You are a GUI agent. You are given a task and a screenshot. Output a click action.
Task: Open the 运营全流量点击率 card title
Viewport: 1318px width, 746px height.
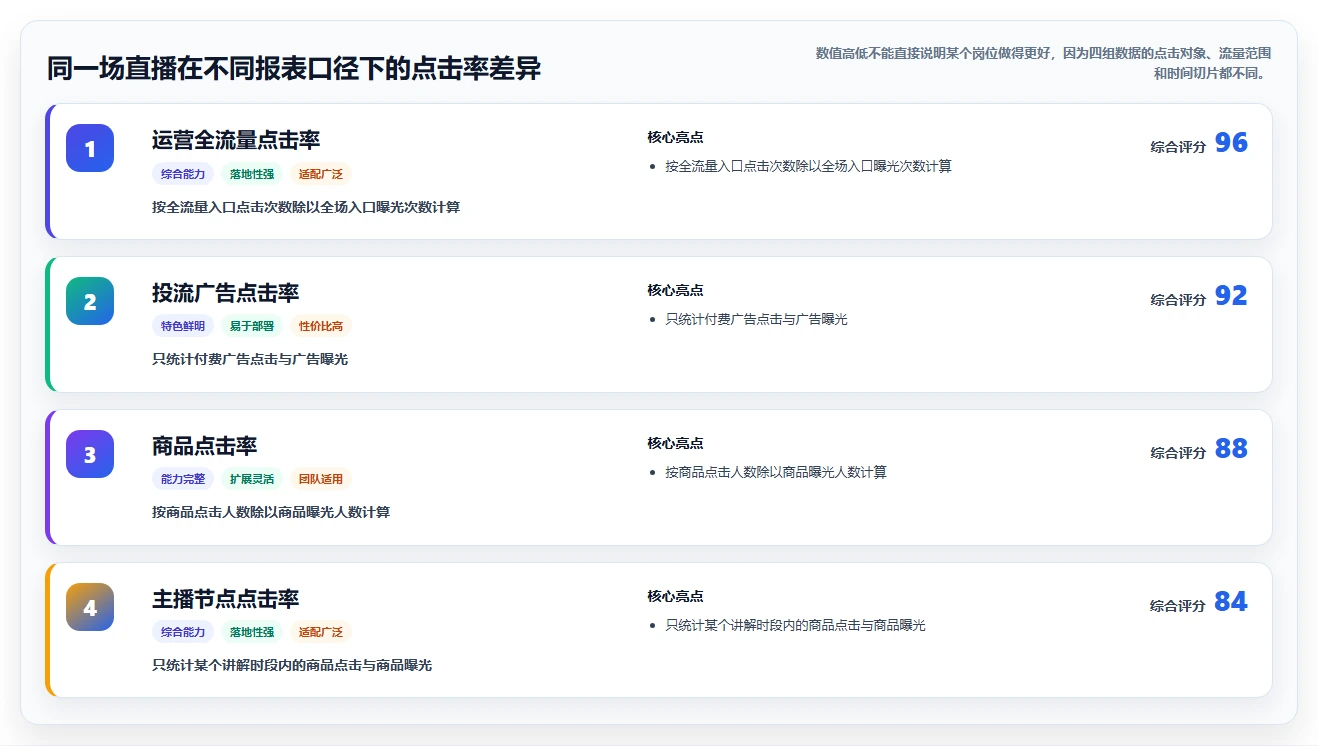(x=236, y=140)
